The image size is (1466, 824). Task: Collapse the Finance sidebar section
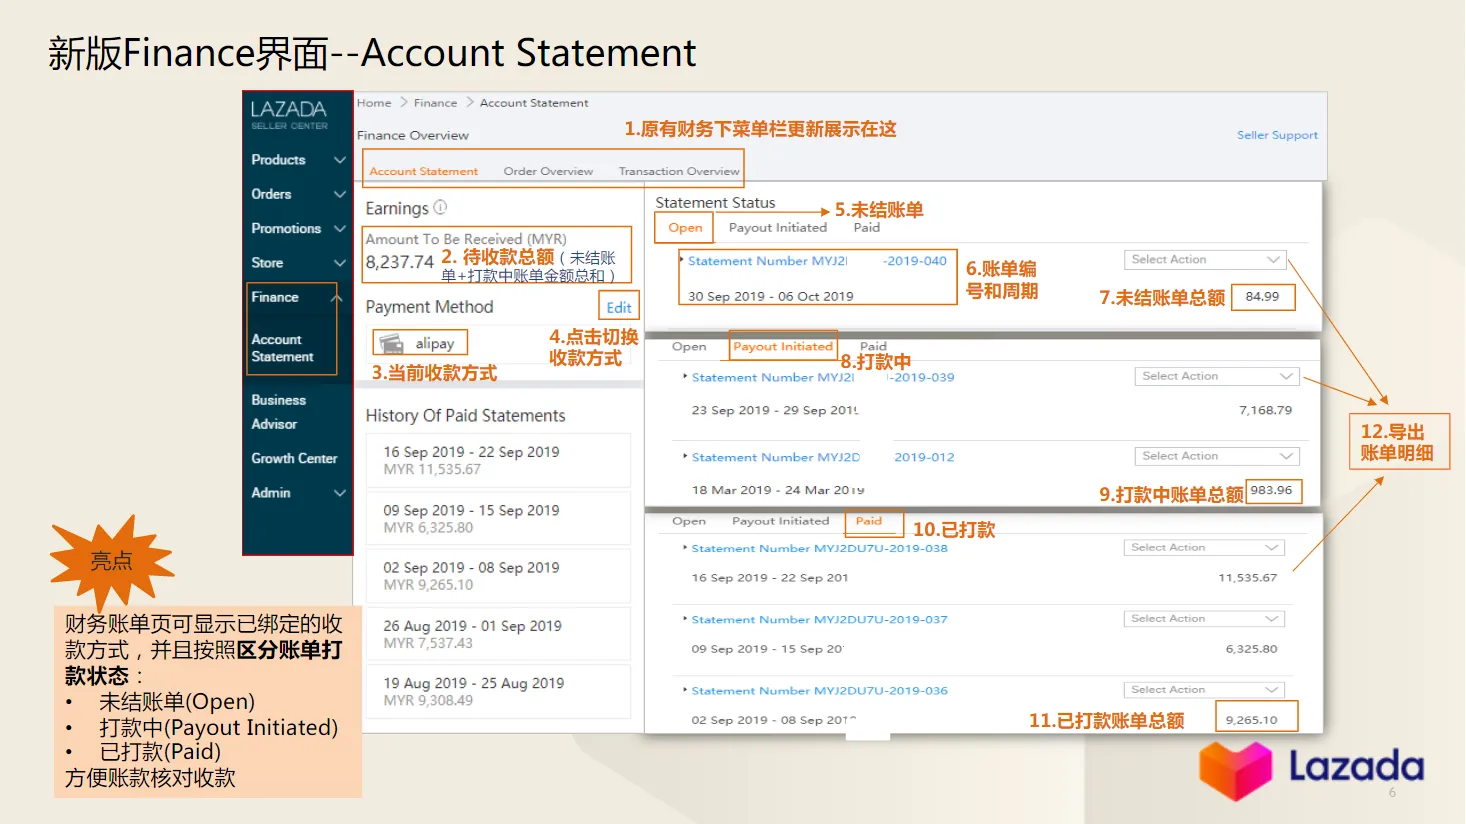click(x=337, y=298)
